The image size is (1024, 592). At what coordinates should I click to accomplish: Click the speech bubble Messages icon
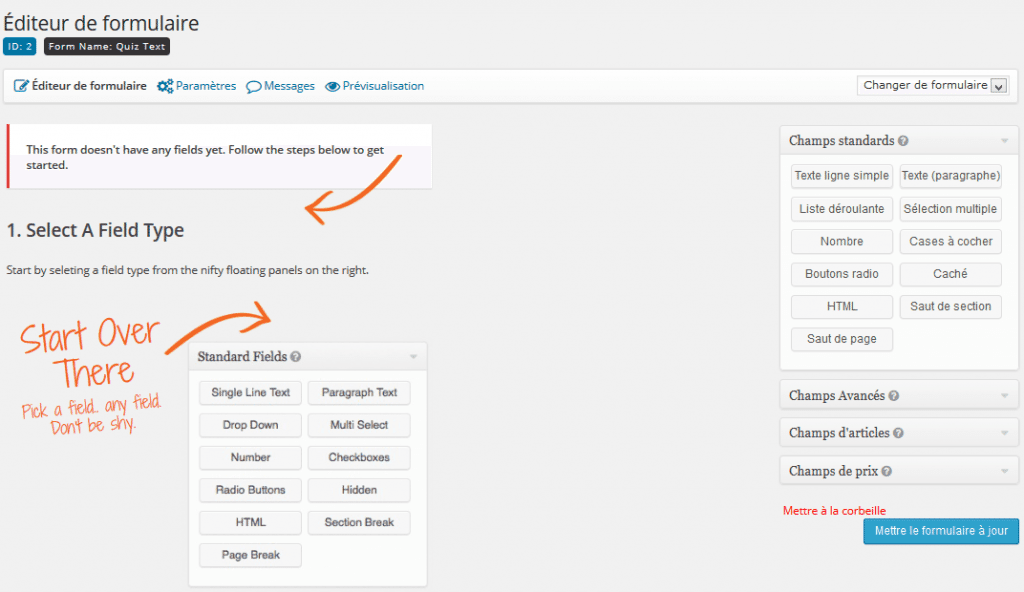coord(254,86)
